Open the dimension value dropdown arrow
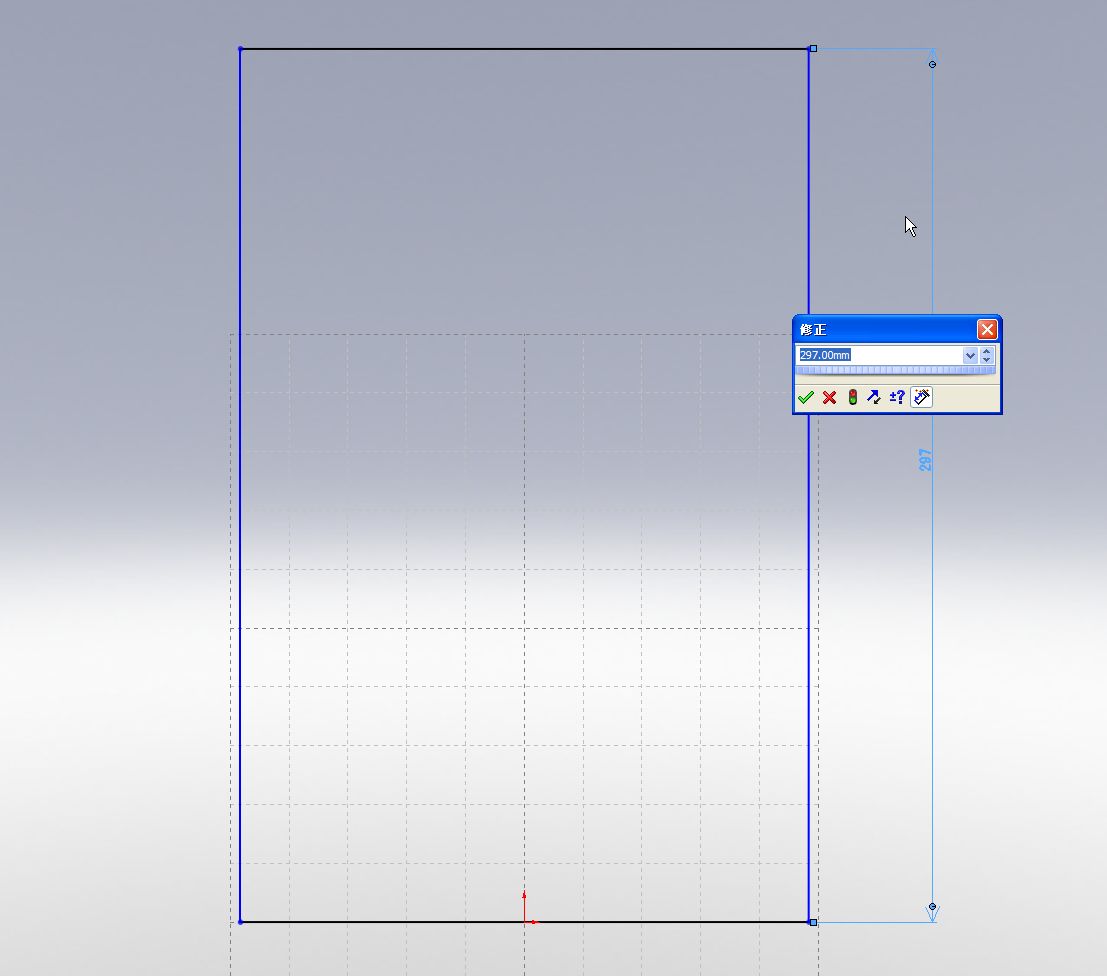This screenshot has width=1107, height=976. pos(970,355)
